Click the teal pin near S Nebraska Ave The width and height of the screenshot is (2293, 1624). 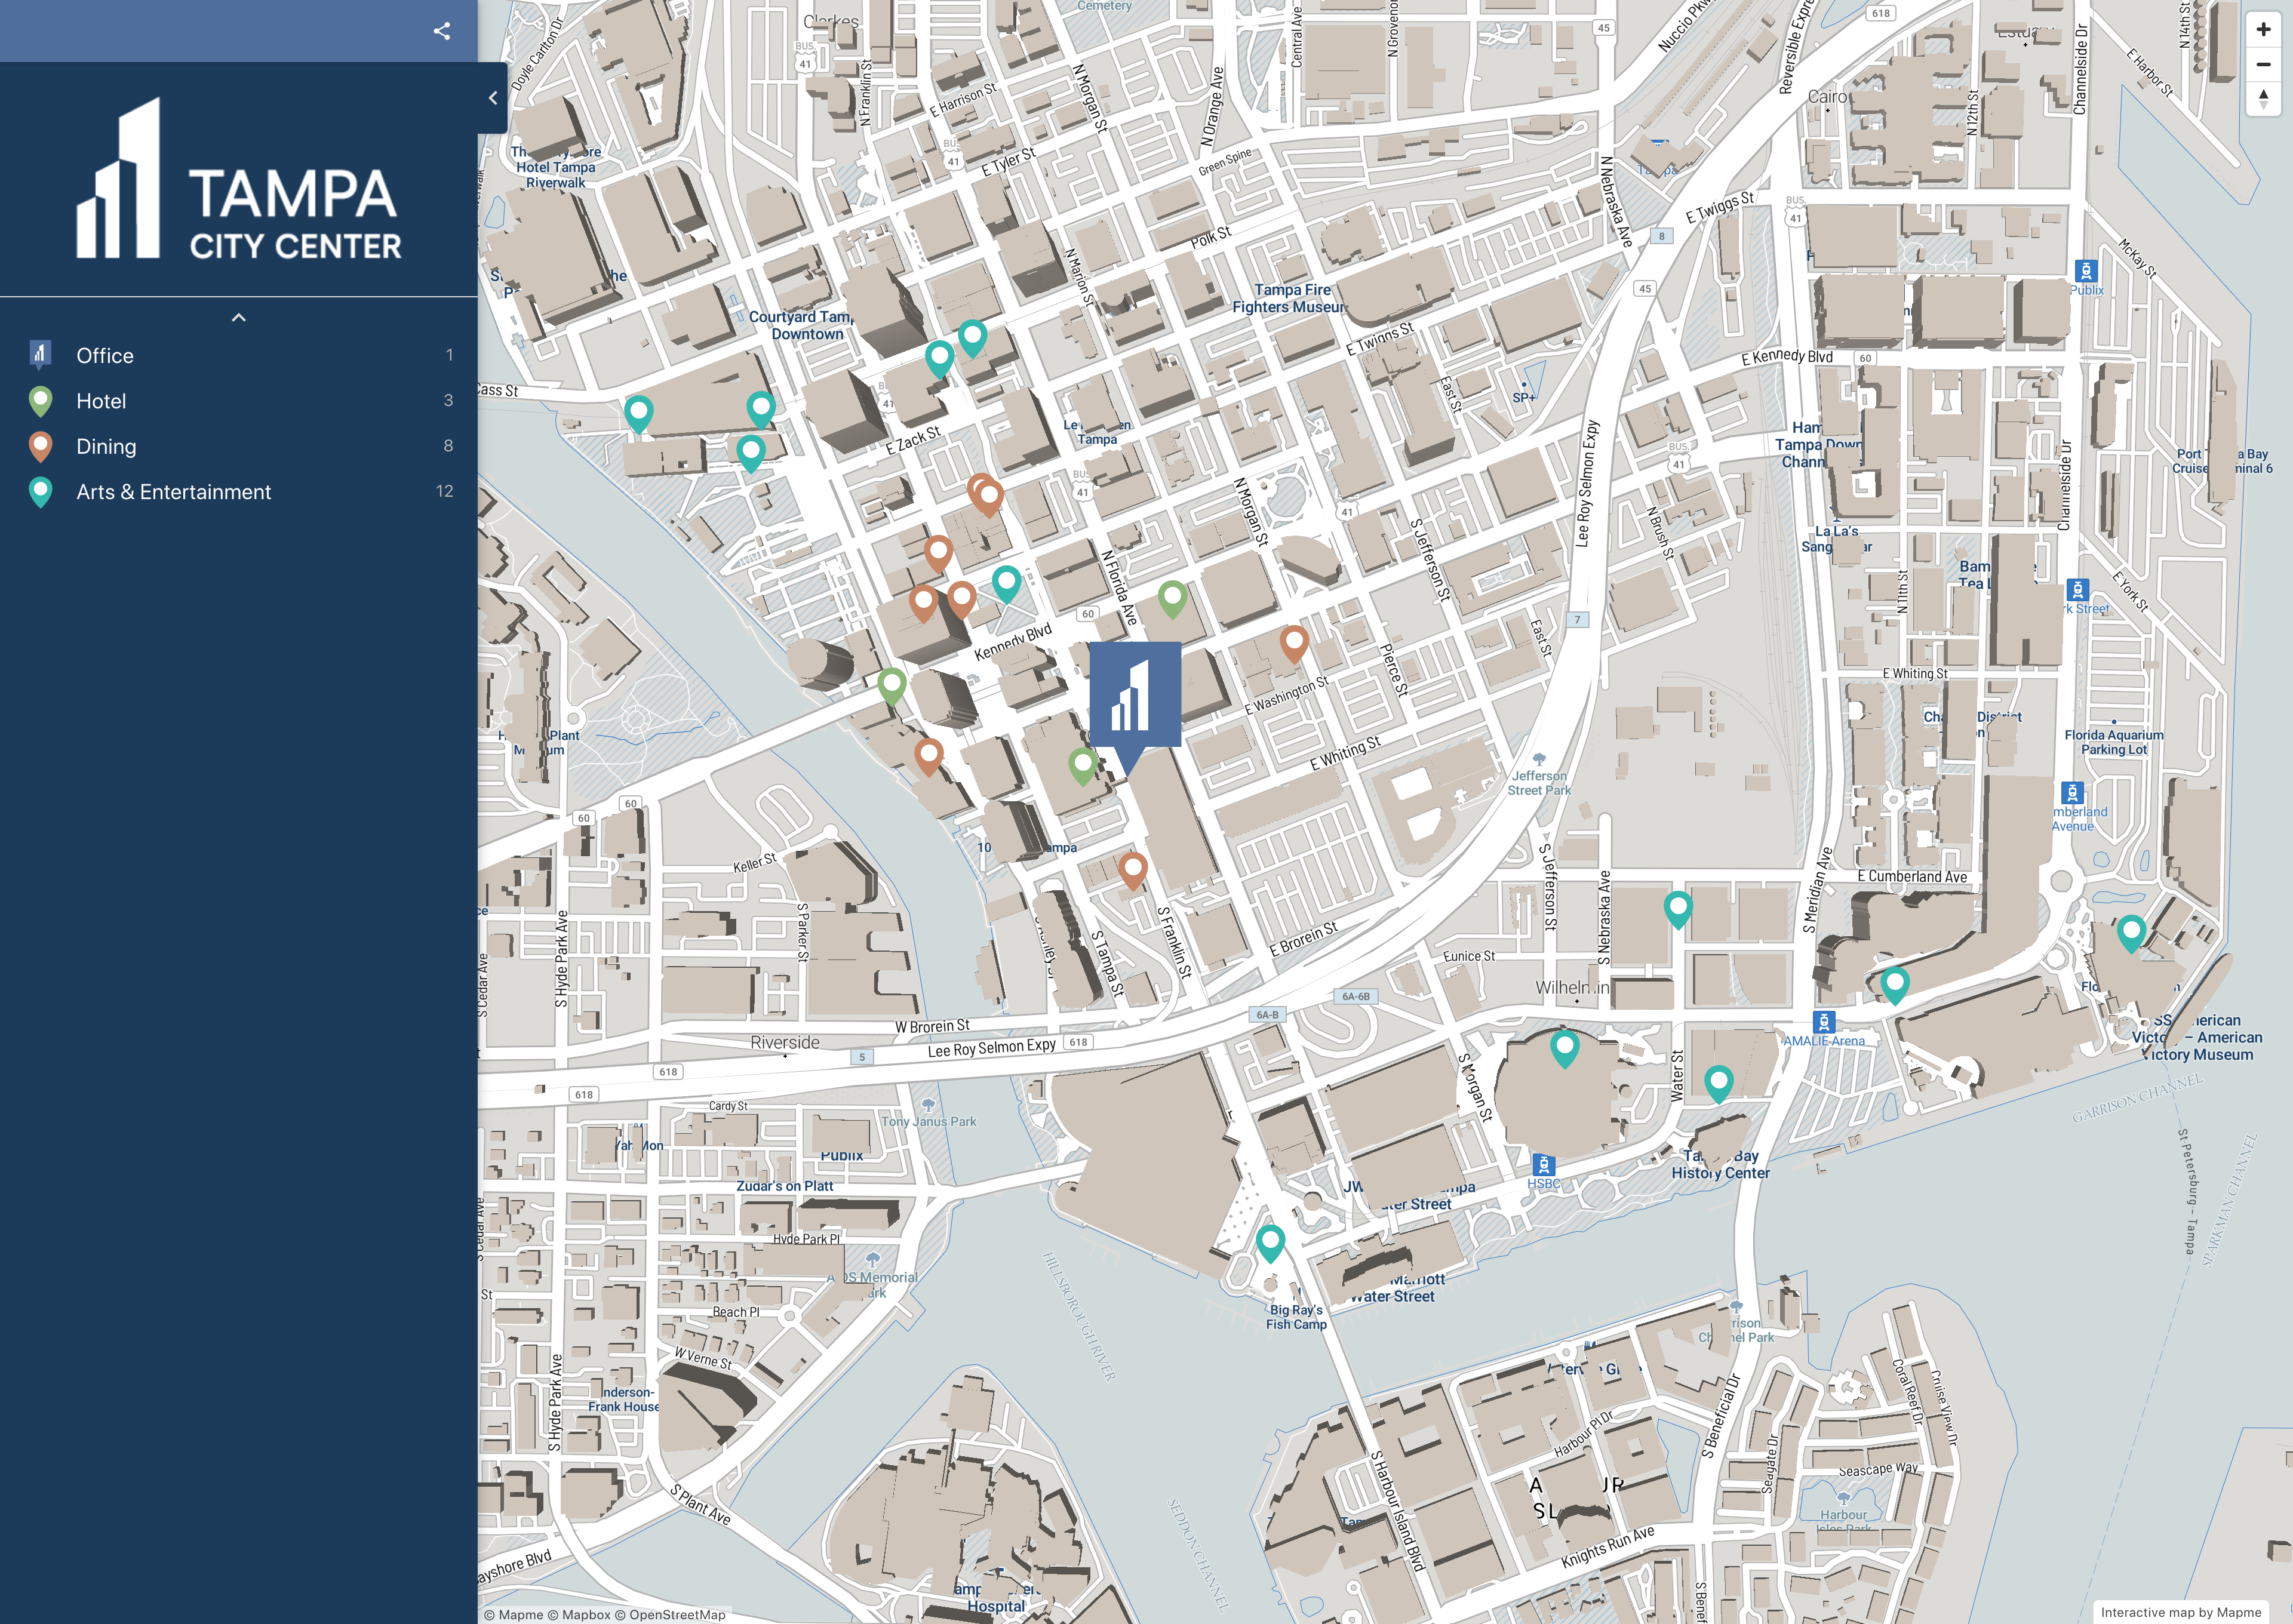pos(1677,910)
